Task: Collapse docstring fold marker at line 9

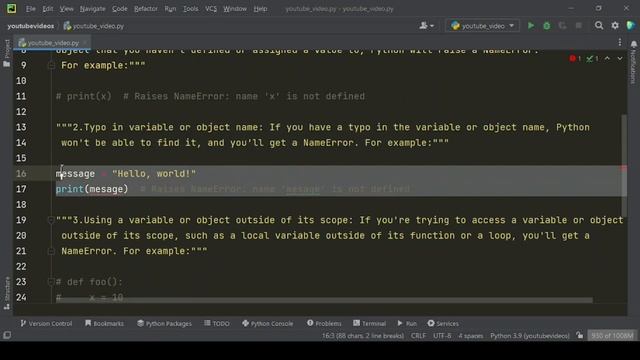Action: (x=51, y=65)
